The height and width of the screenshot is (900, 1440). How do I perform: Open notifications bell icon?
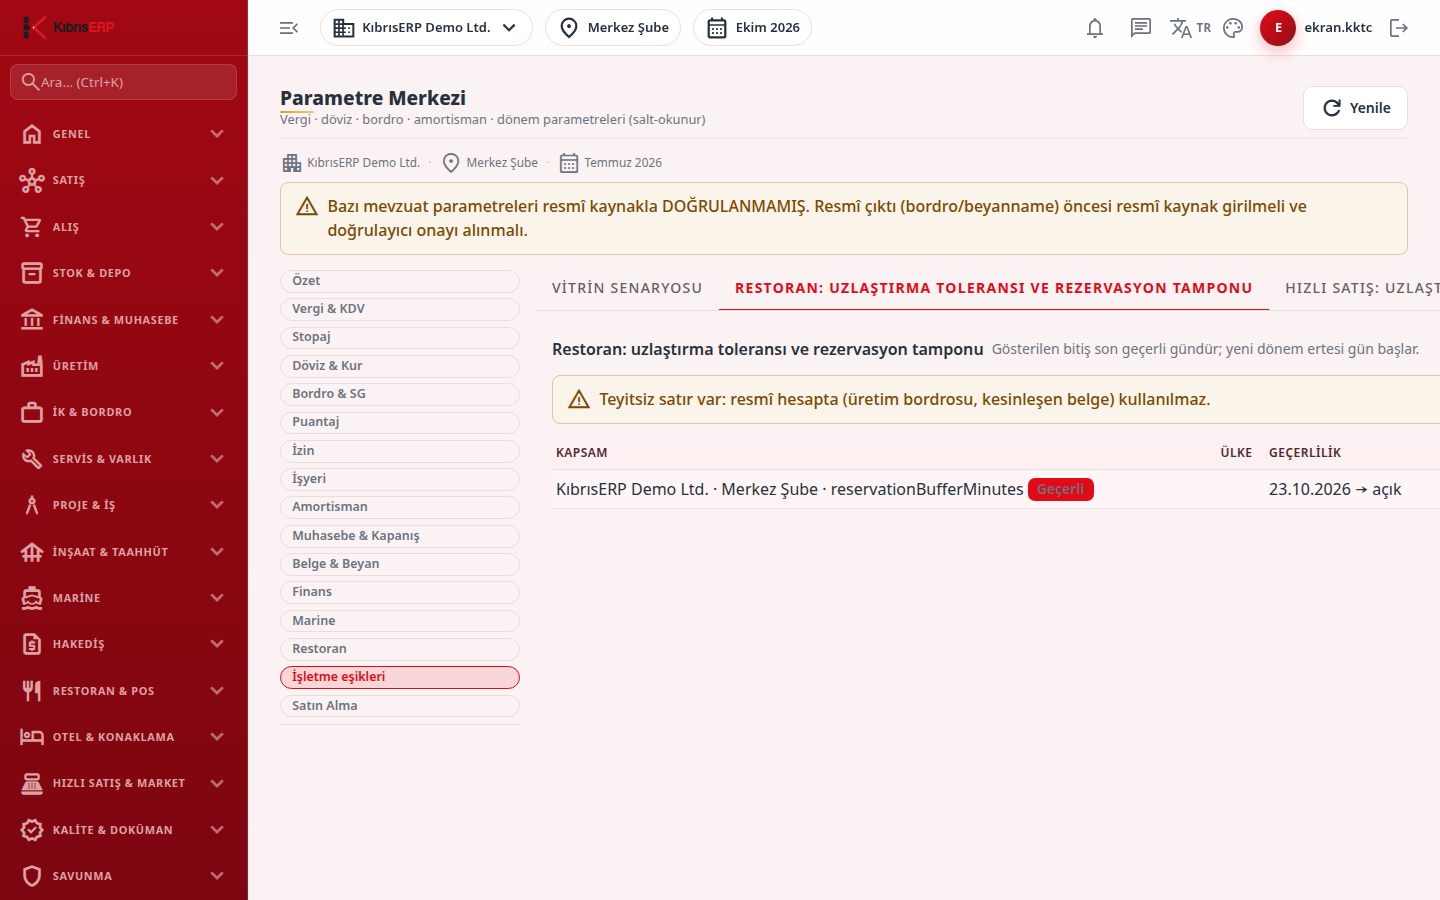[1095, 28]
